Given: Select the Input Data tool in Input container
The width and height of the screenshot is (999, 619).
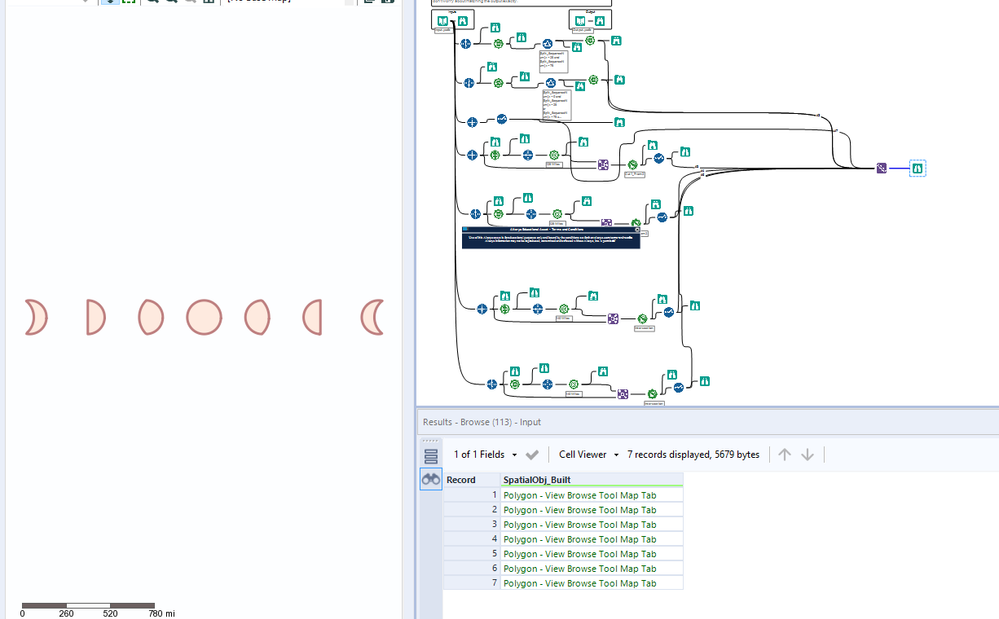Looking at the screenshot, I should [x=442, y=21].
